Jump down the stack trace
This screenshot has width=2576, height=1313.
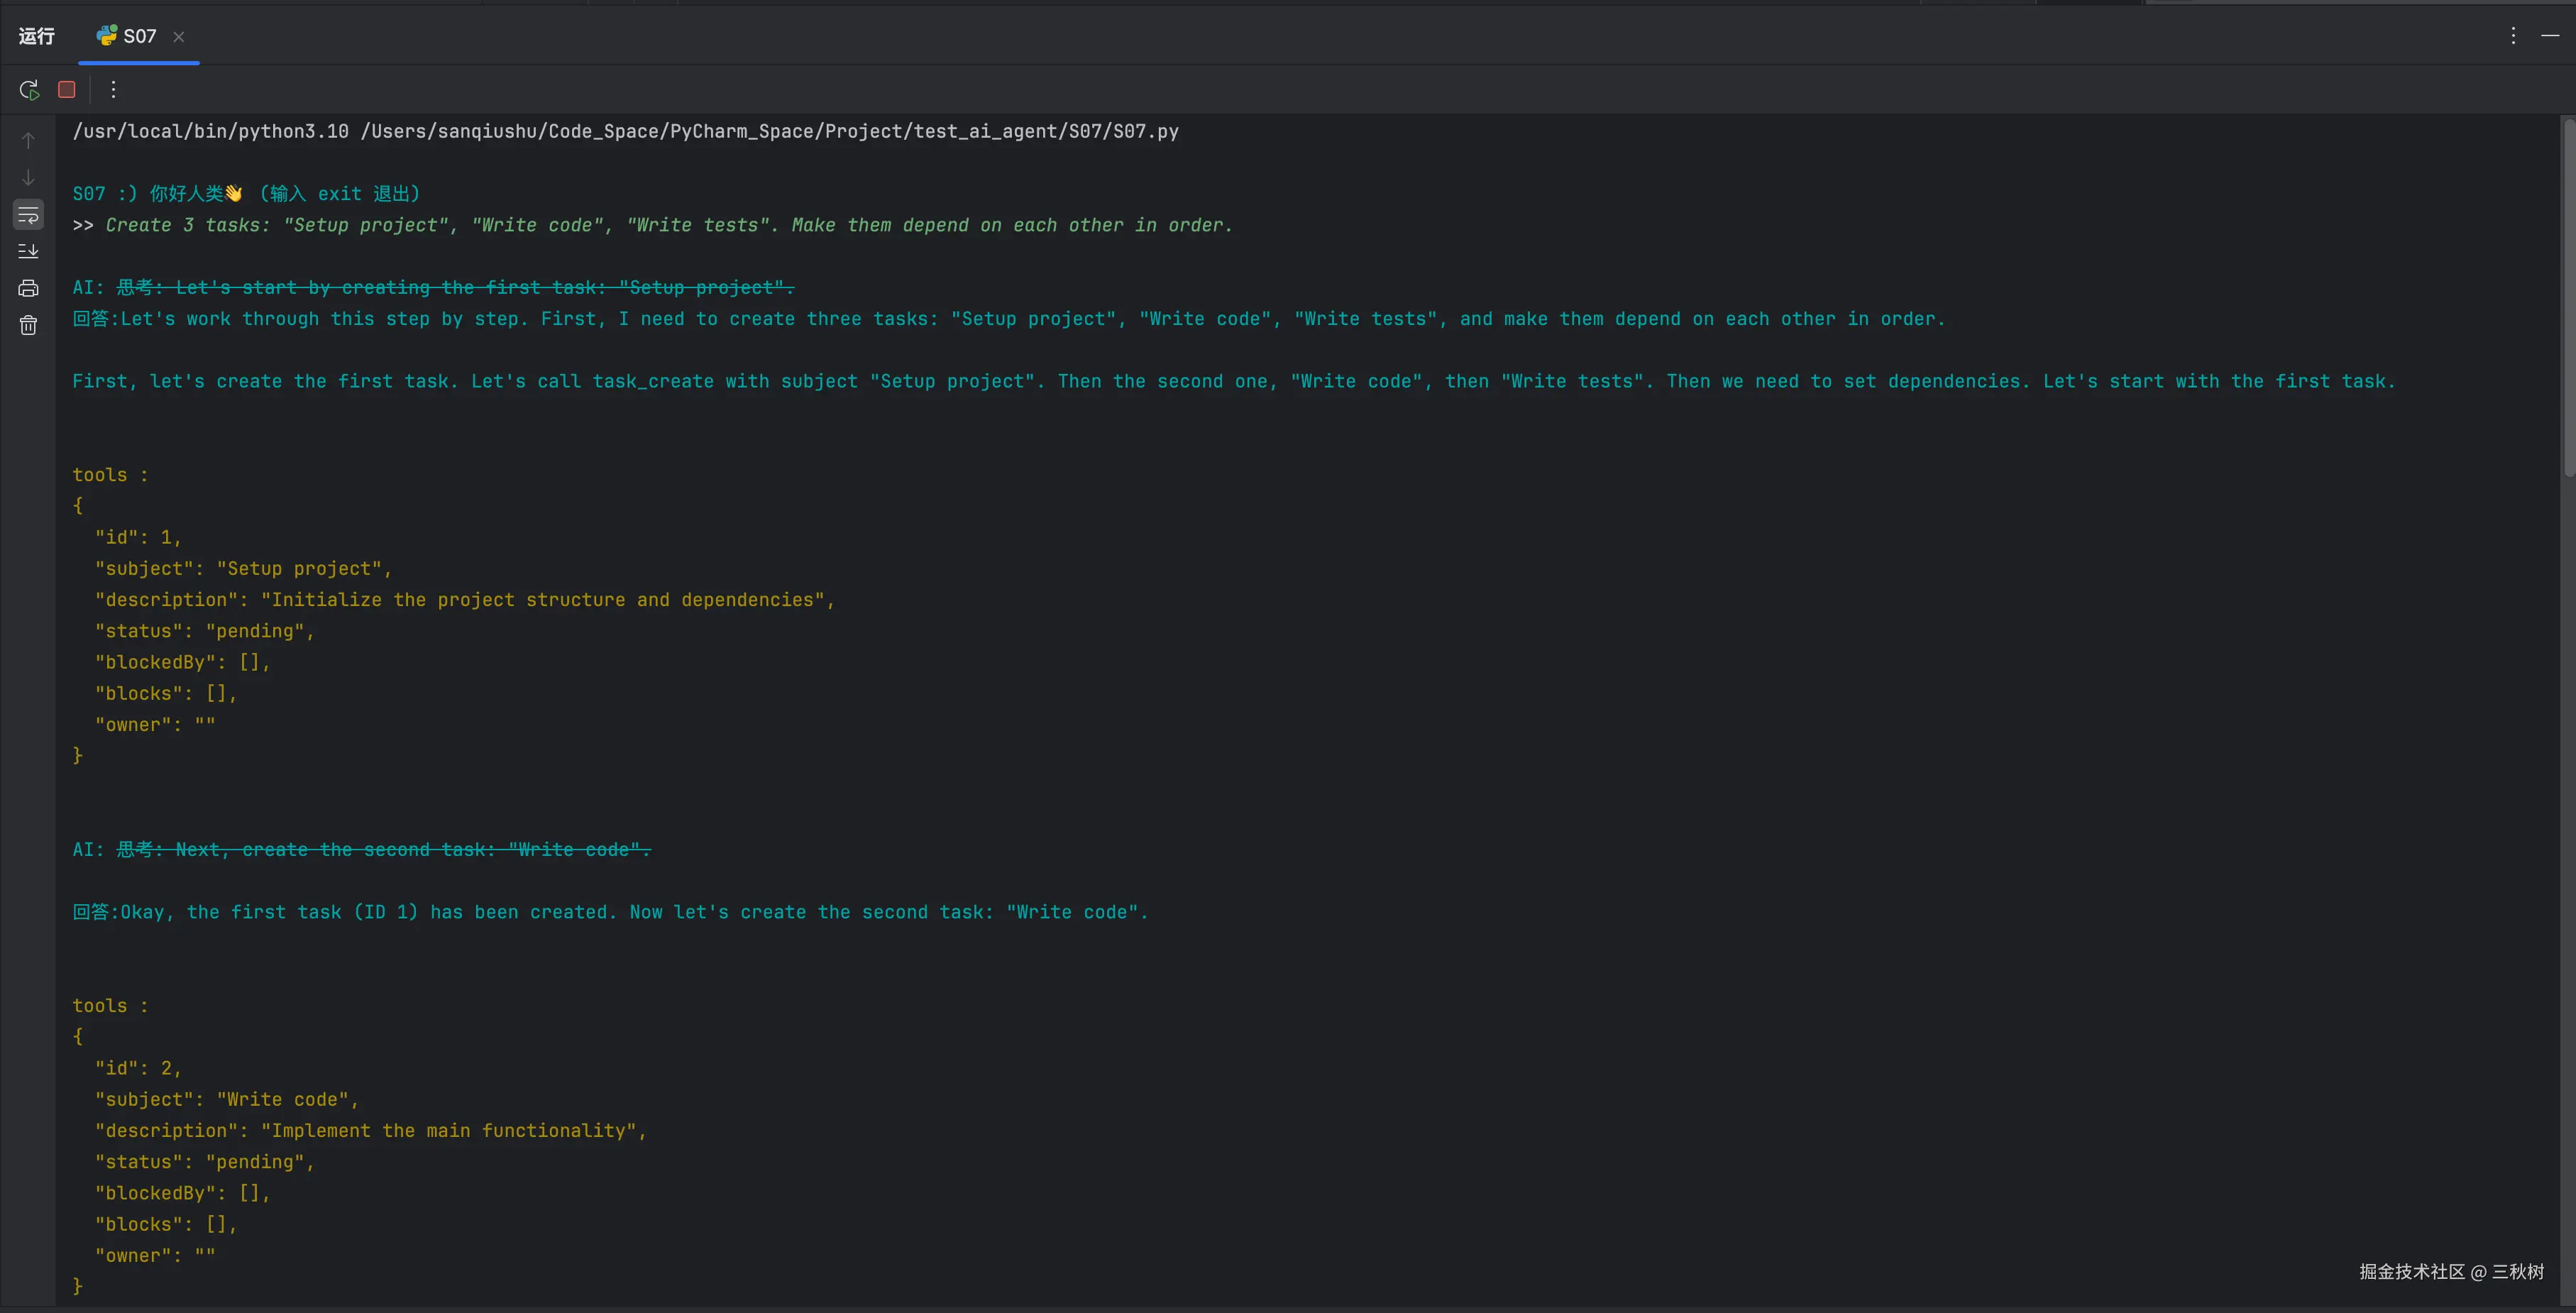pyautogui.click(x=28, y=177)
